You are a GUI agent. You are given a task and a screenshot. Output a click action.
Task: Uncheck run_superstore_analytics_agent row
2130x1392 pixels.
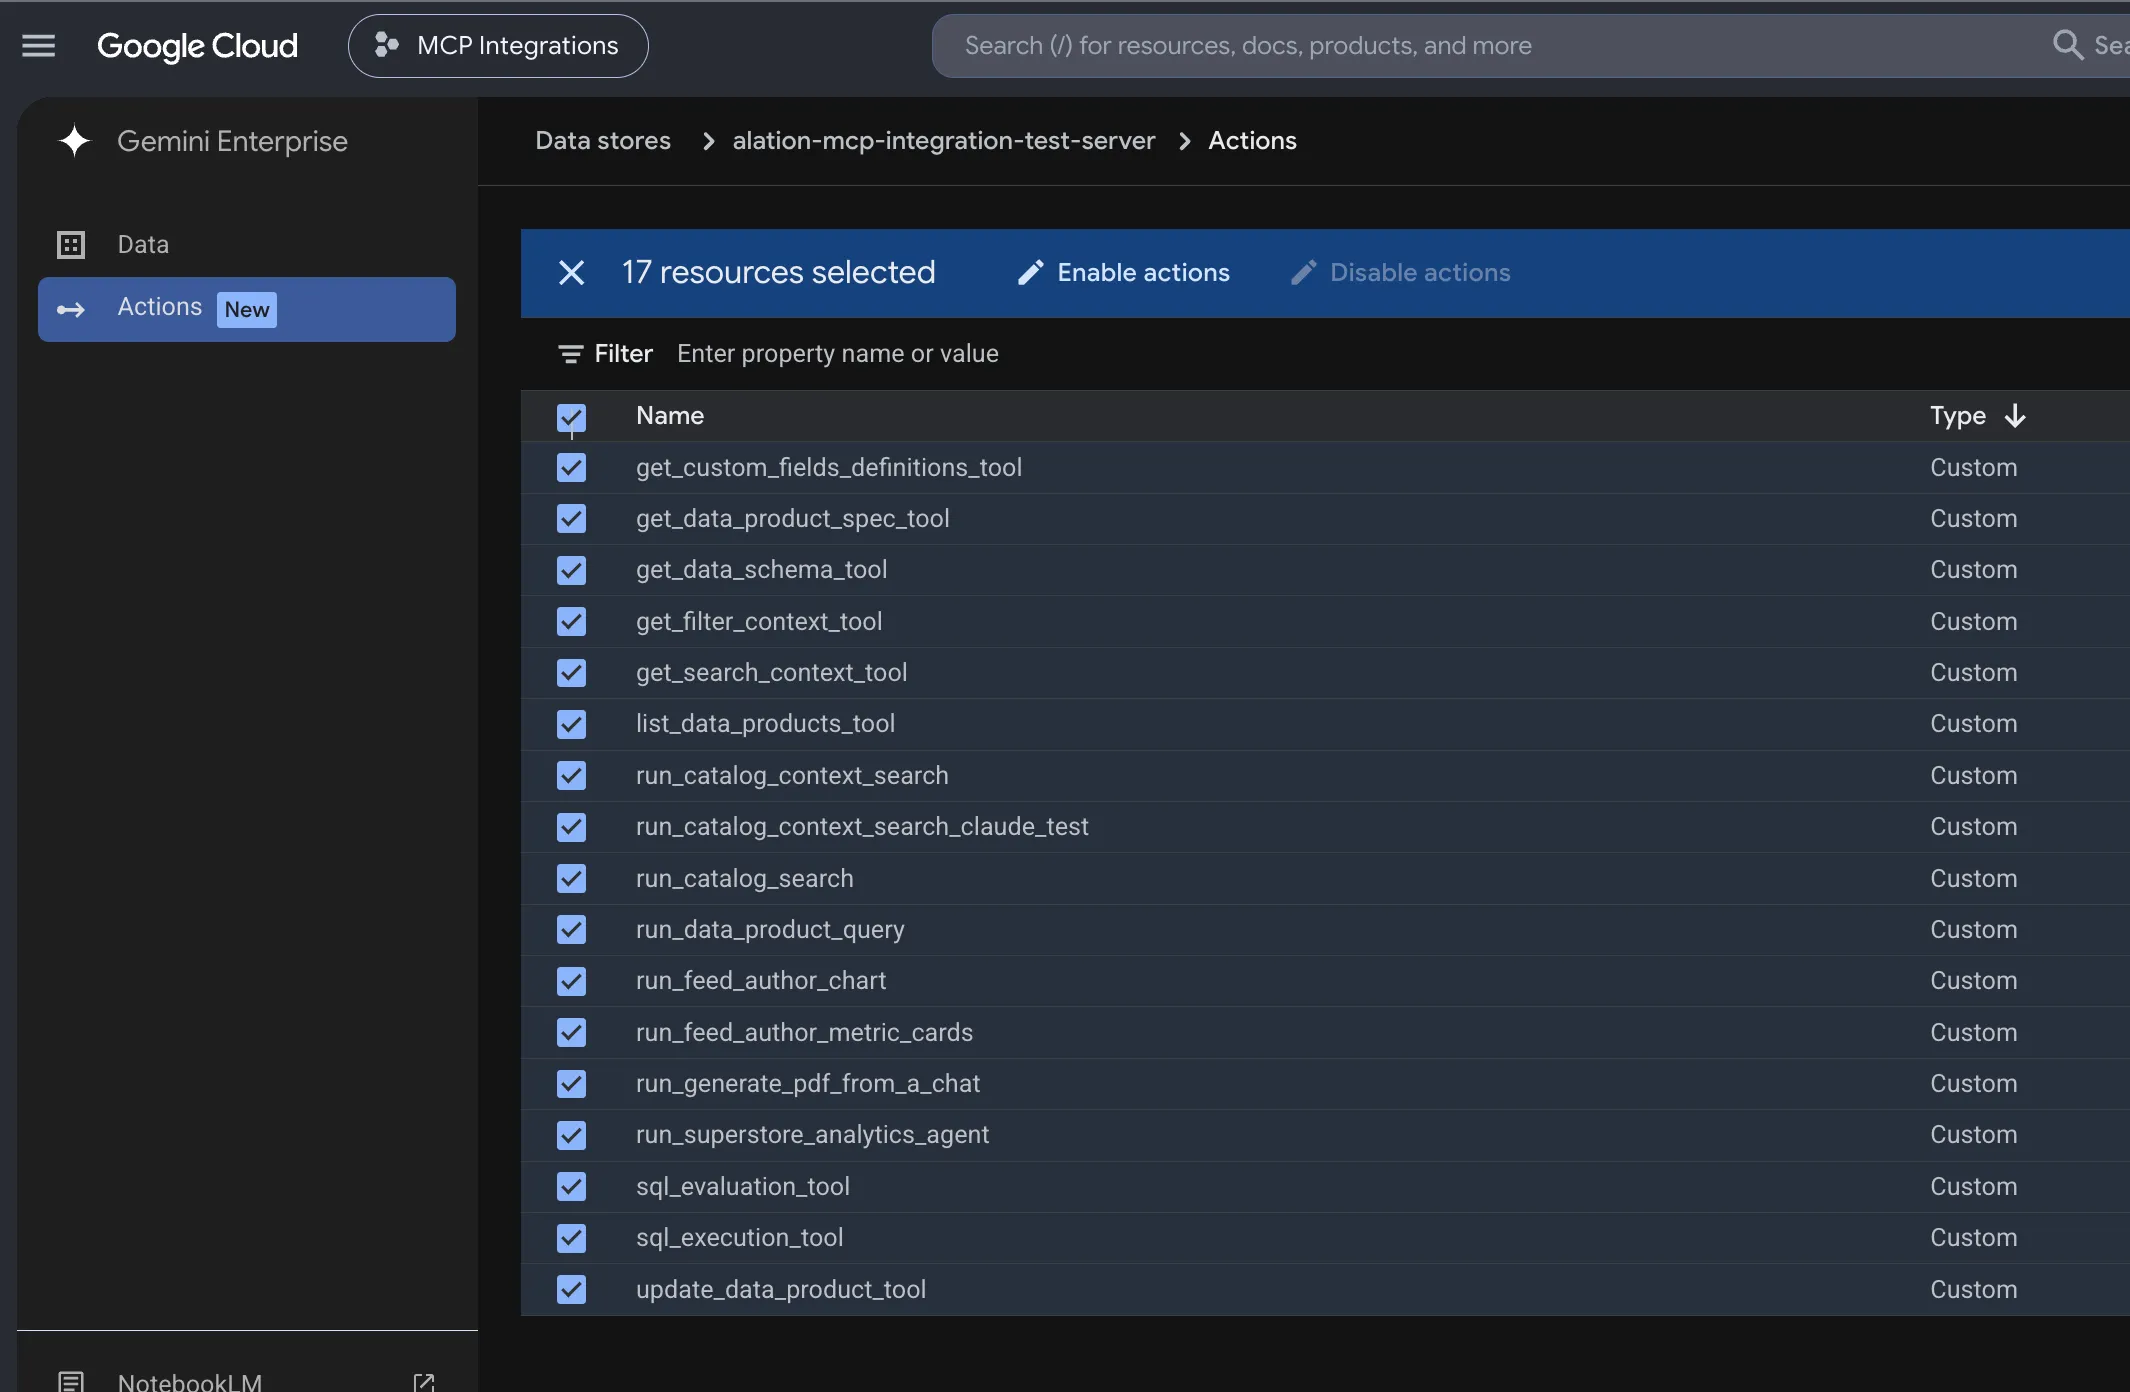point(571,1135)
